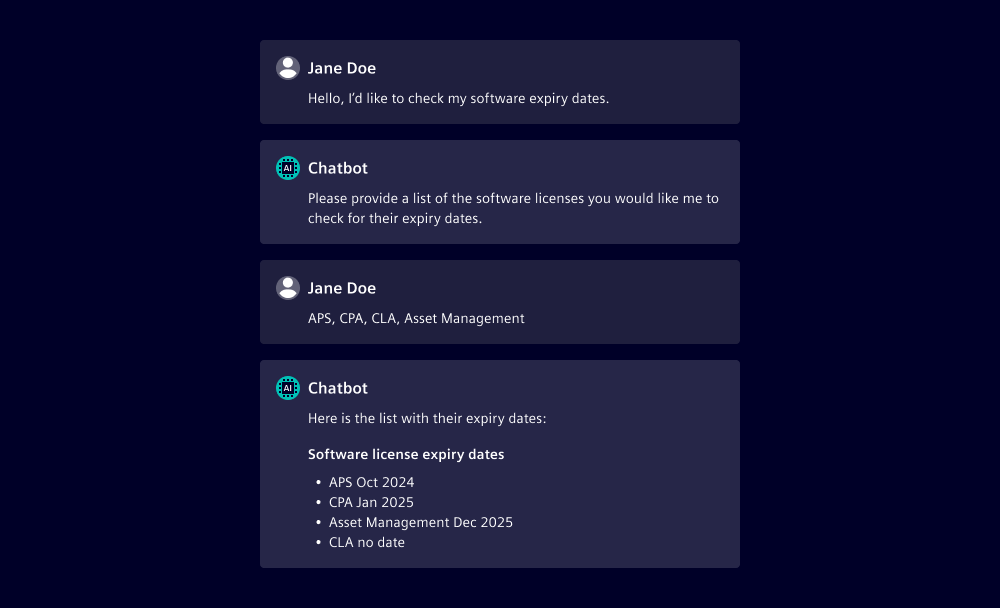Click the Chatbot AI icon above the license request

click(x=288, y=168)
